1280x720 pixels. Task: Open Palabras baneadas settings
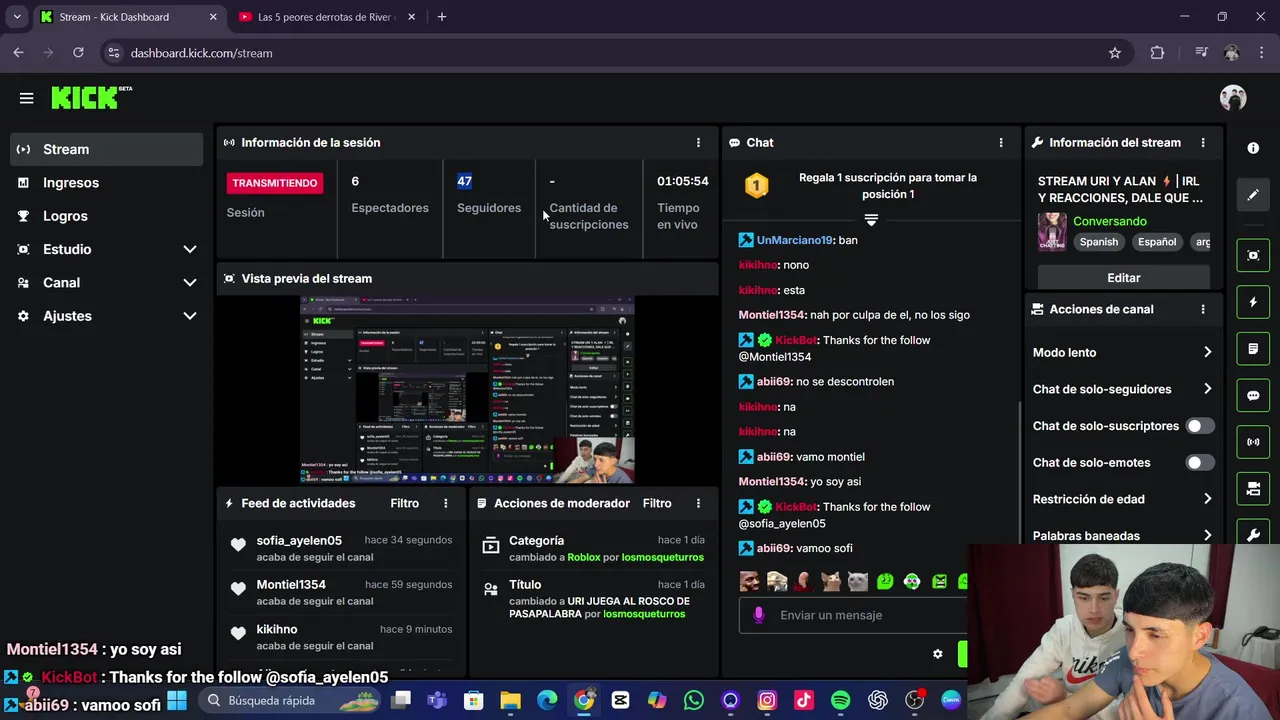click(x=1122, y=536)
